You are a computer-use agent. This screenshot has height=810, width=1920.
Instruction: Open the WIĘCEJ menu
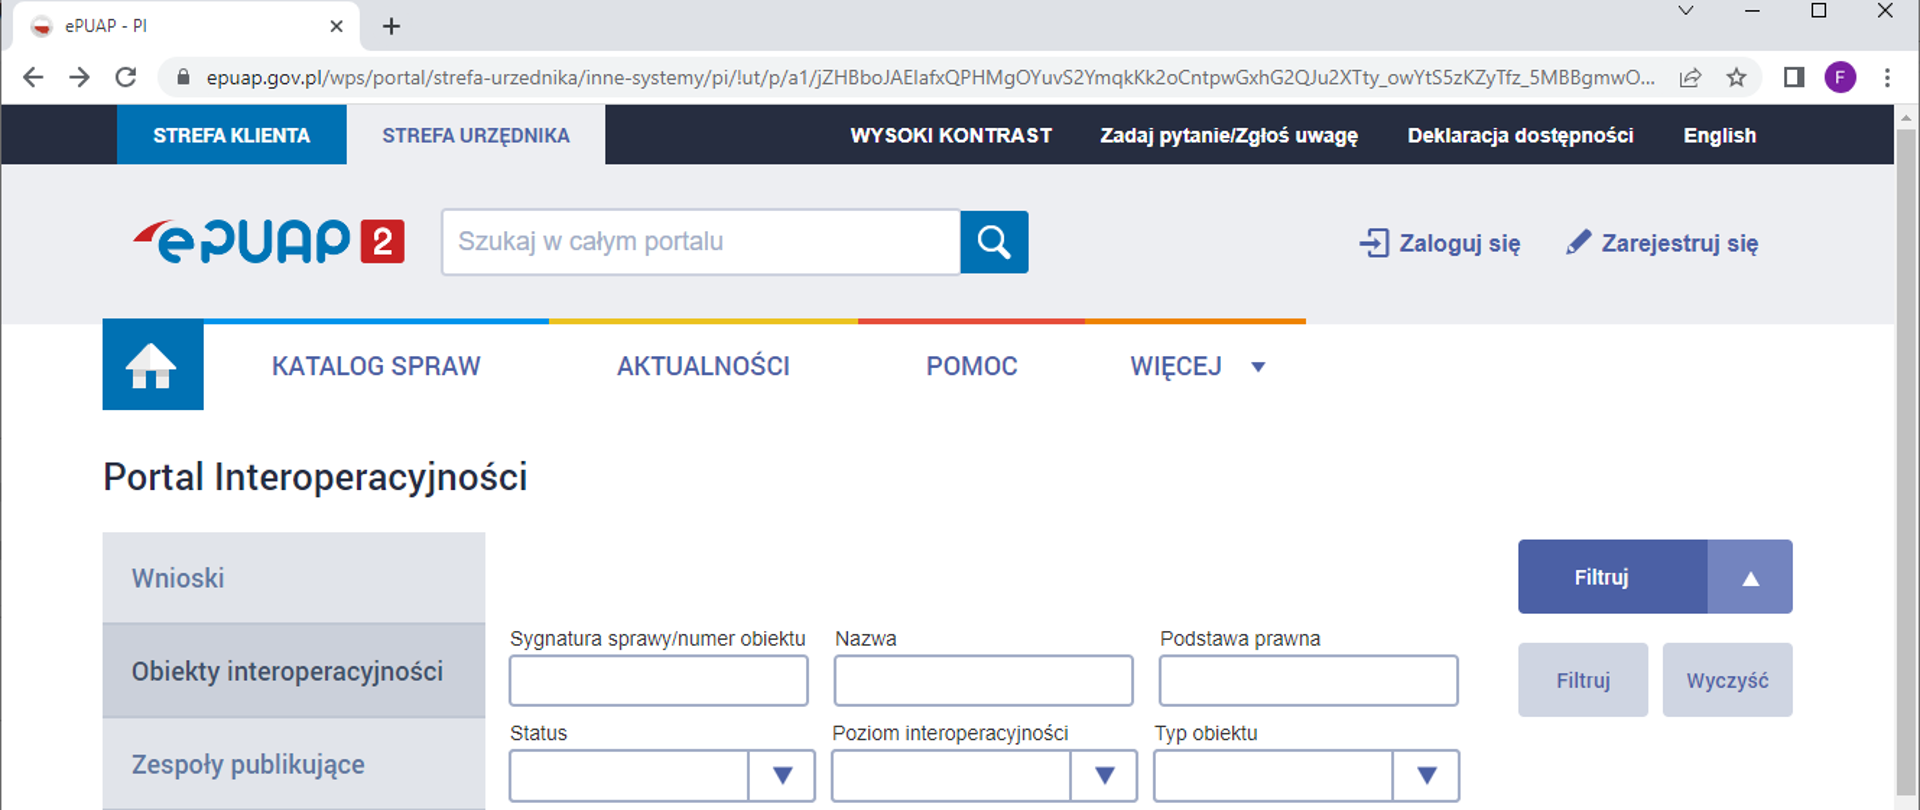point(1196,367)
